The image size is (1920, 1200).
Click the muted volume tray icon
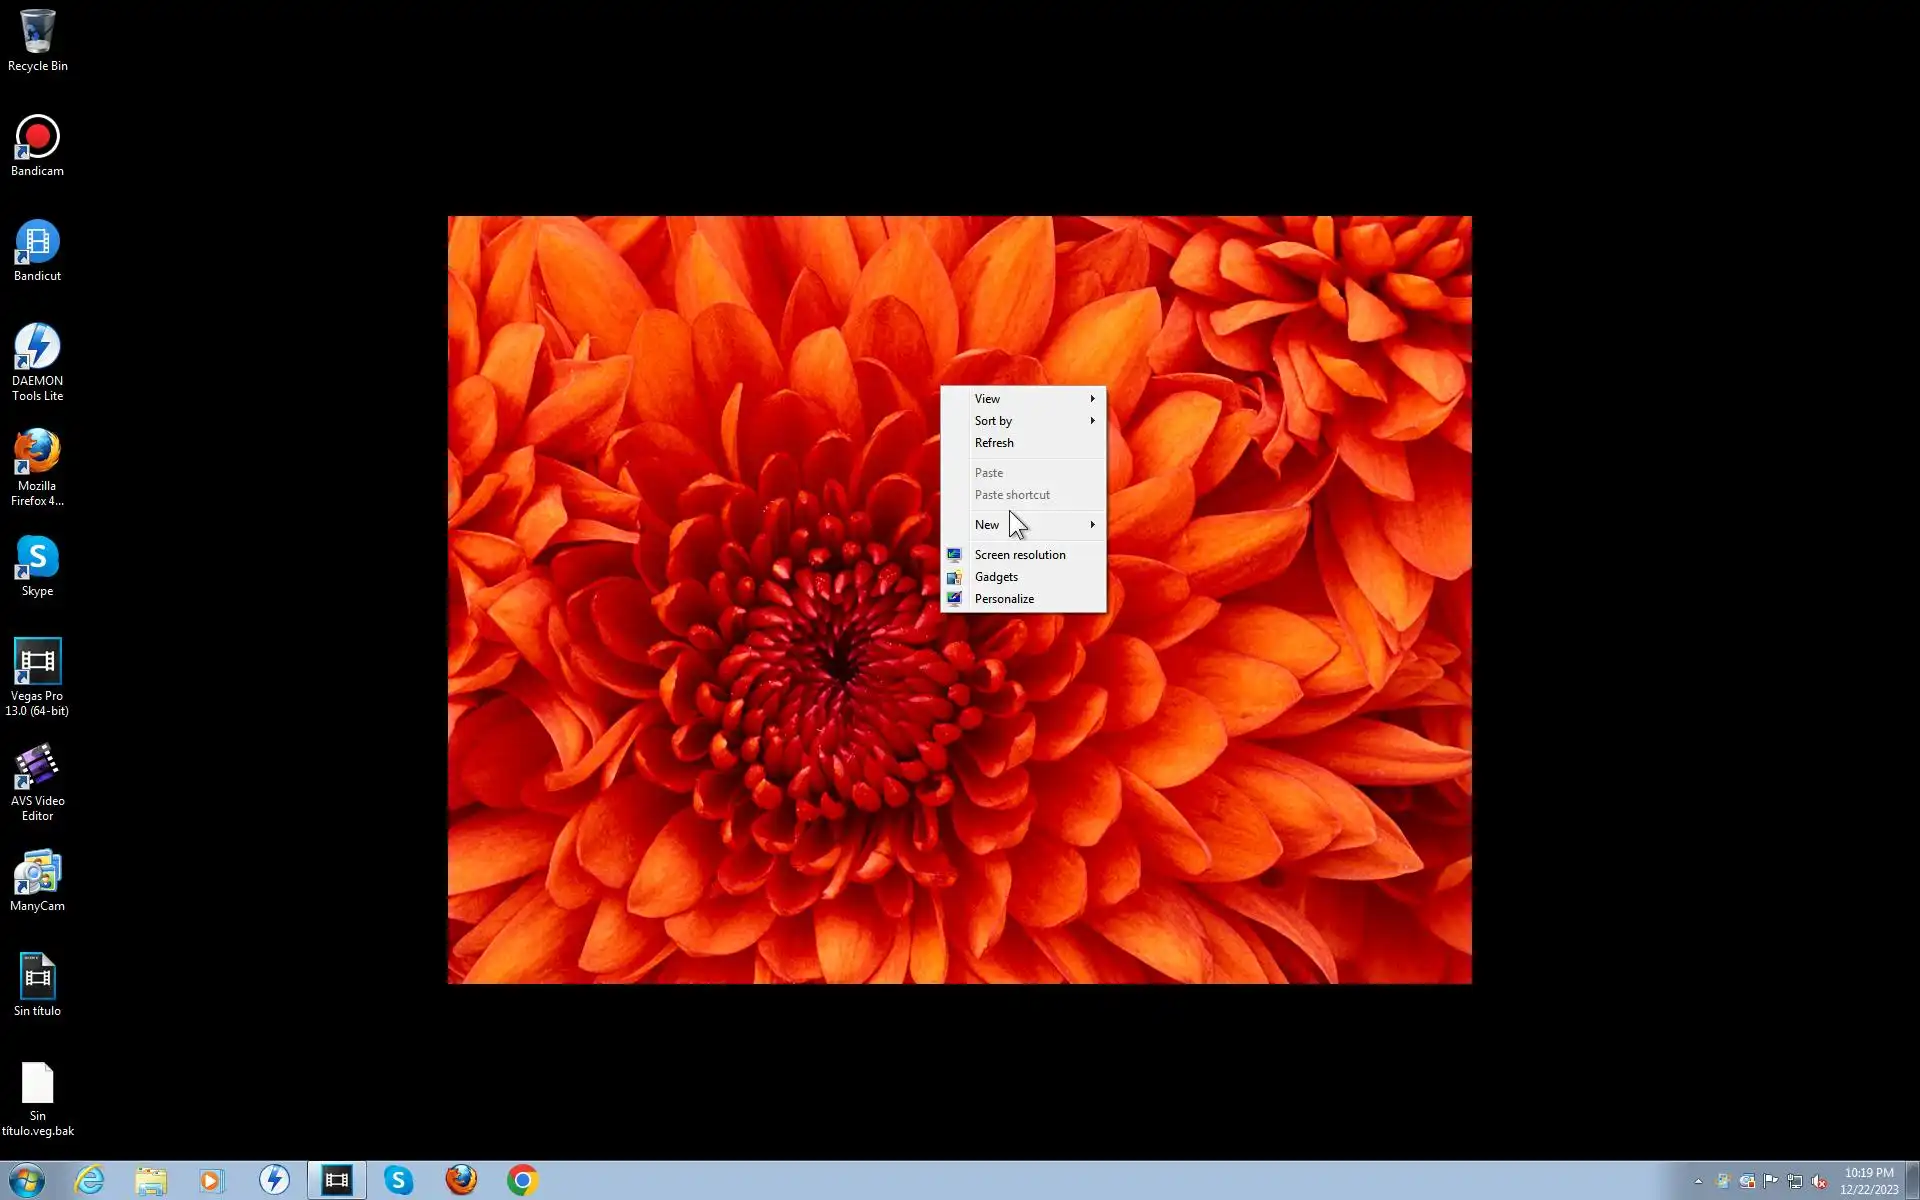click(x=1819, y=1182)
